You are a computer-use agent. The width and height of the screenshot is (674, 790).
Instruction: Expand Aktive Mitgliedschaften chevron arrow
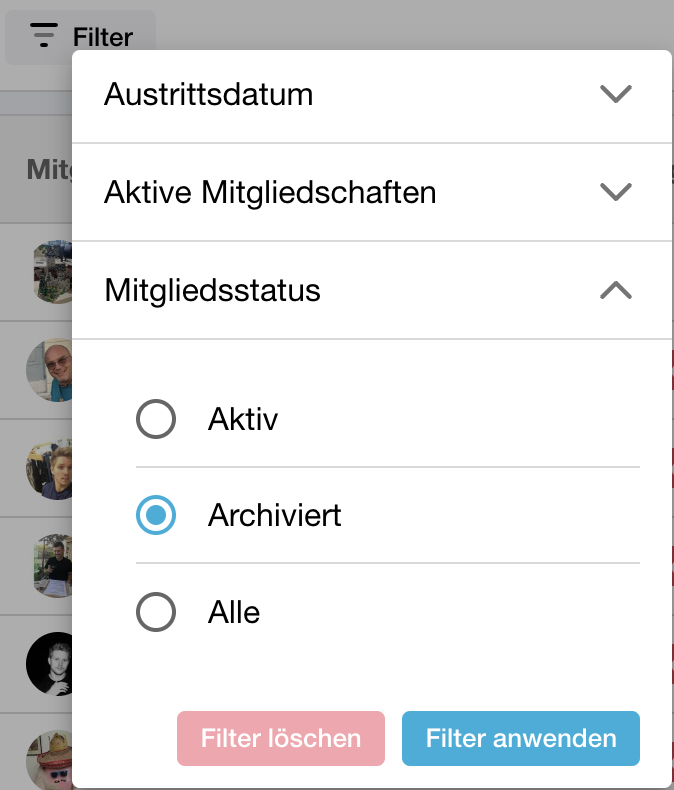616,192
